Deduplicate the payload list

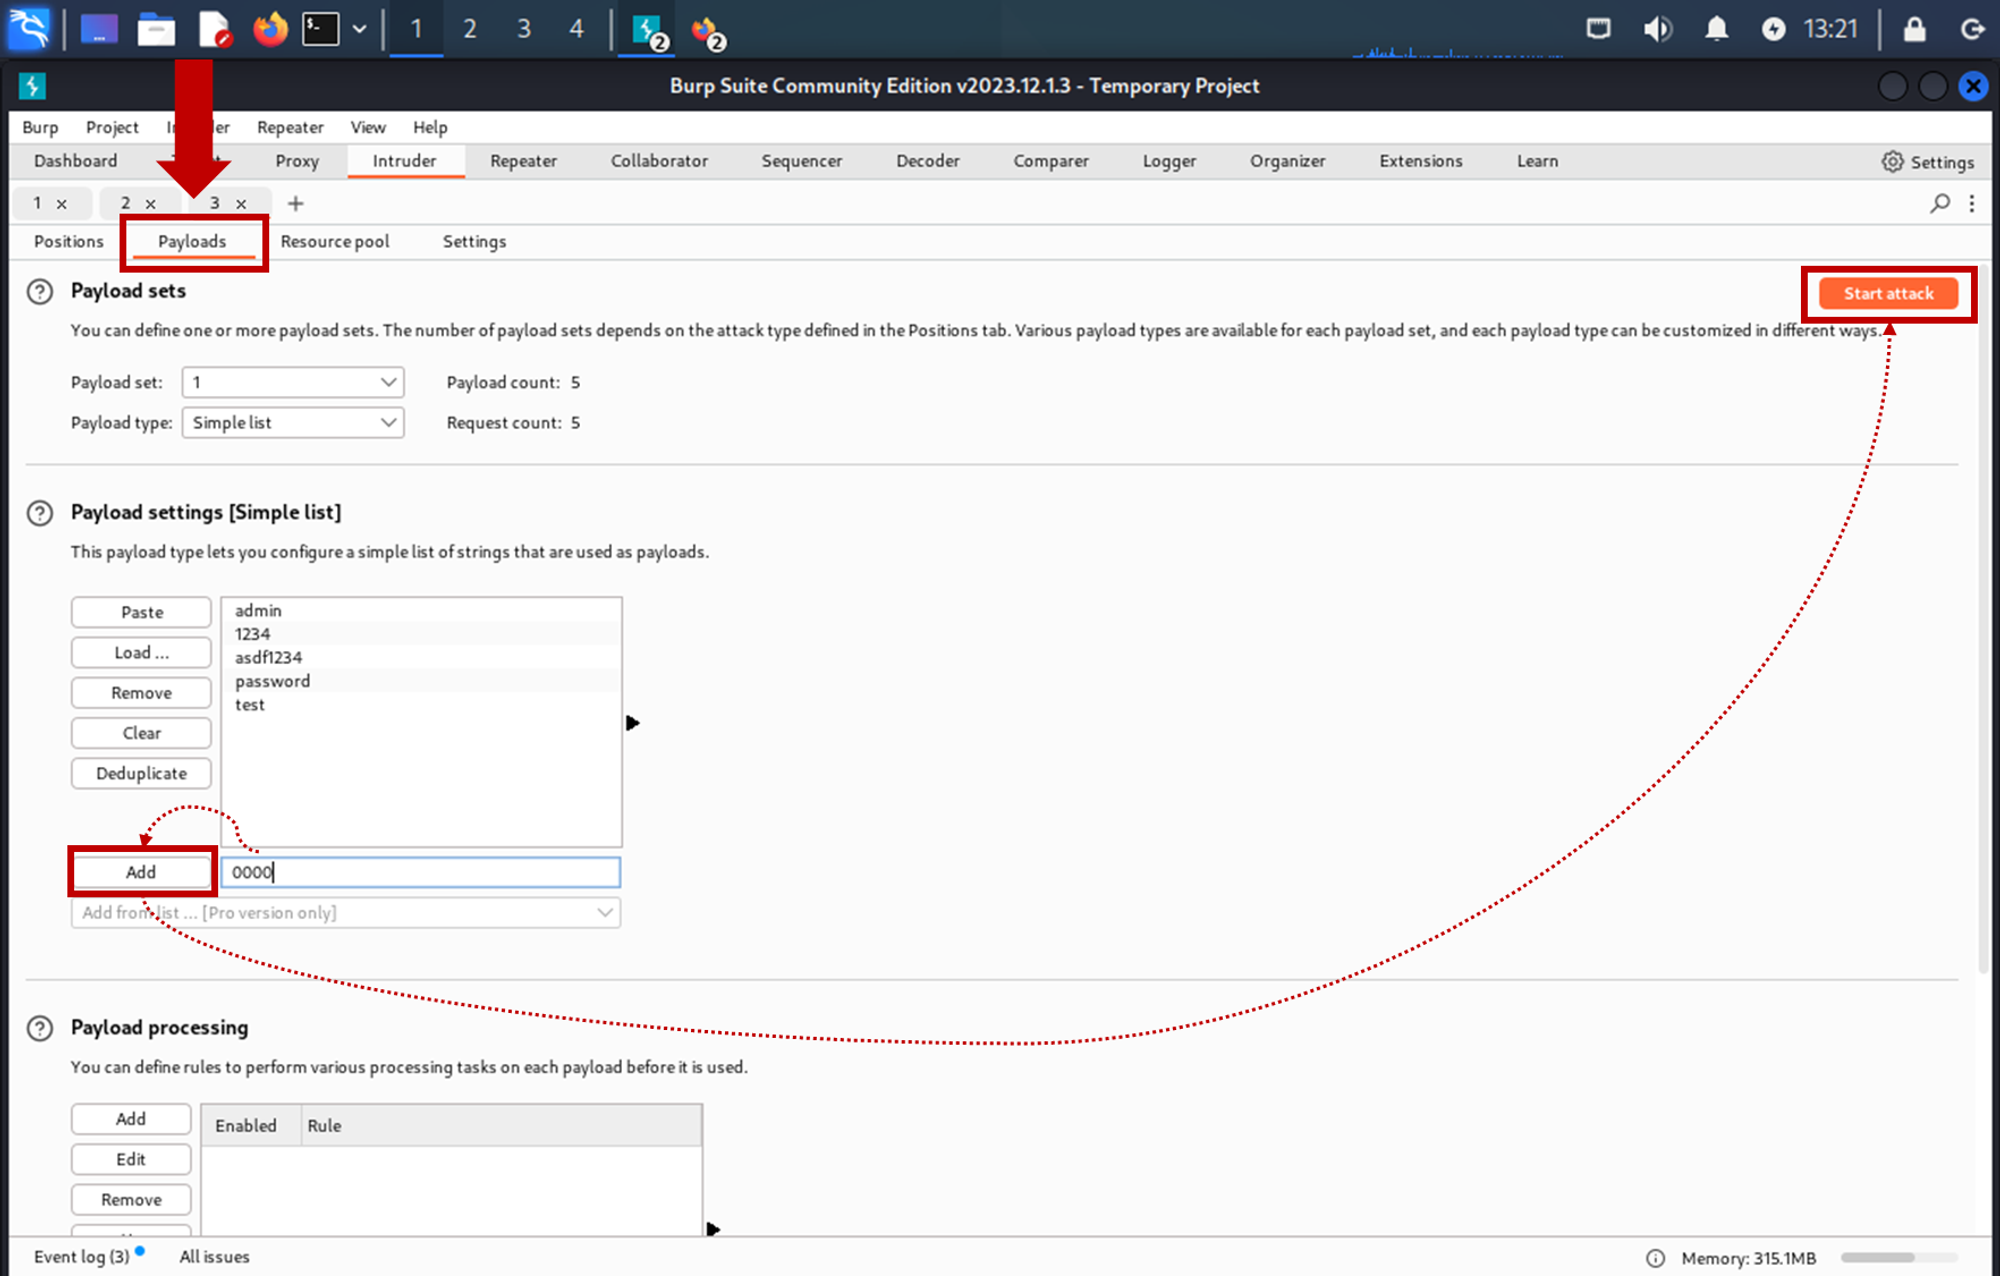click(141, 773)
